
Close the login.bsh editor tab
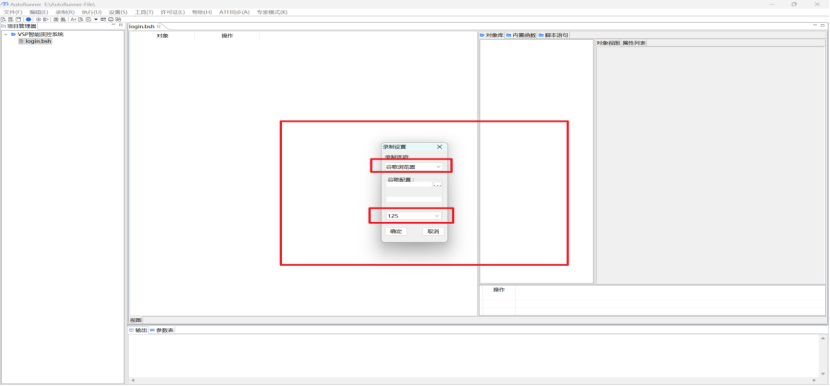158,26
